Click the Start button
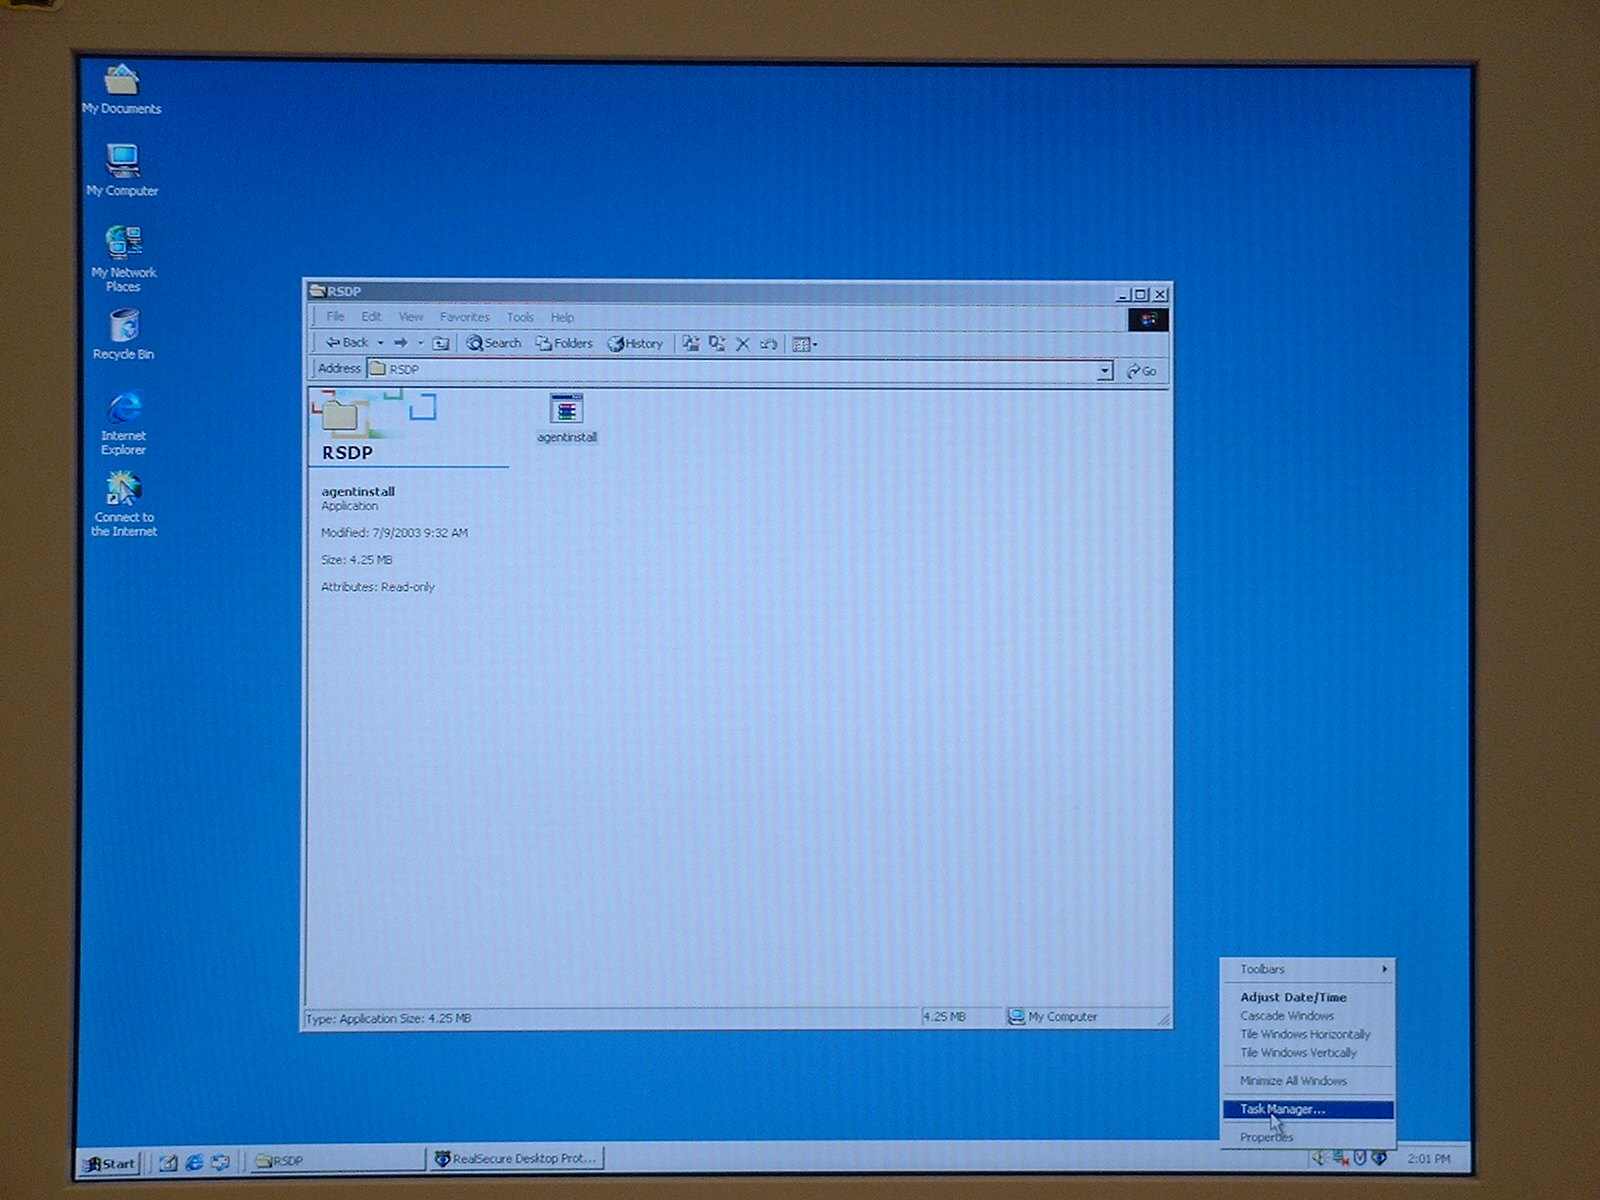Image resolution: width=1600 pixels, height=1200 pixels. (110, 1163)
